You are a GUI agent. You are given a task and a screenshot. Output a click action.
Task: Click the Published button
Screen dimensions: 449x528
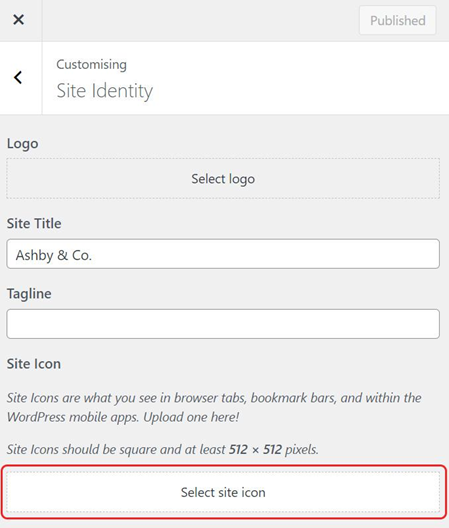click(397, 20)
